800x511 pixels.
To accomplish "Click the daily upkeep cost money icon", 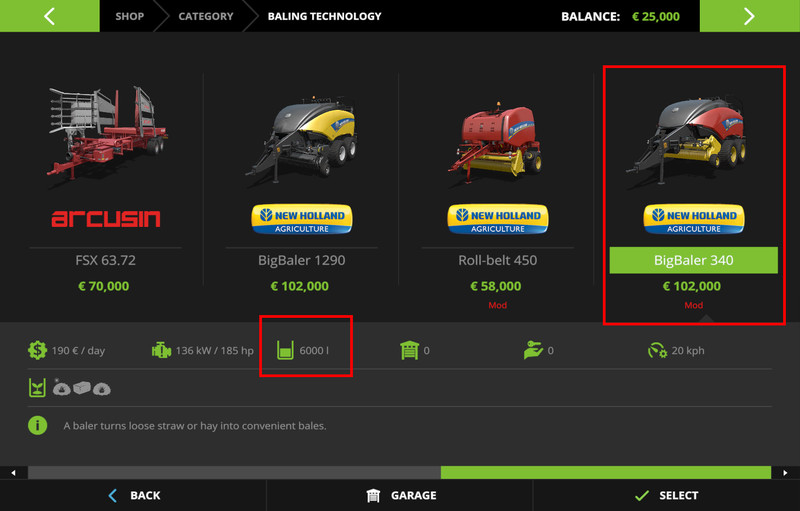I will (38, 351).
